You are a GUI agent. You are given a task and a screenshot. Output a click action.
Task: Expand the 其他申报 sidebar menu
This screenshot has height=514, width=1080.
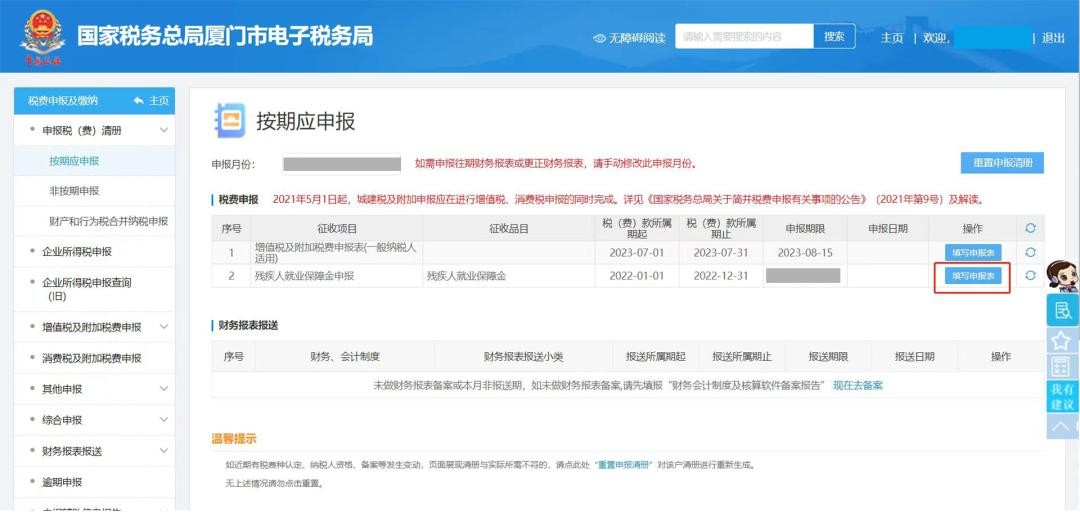[x=164, y=389]
